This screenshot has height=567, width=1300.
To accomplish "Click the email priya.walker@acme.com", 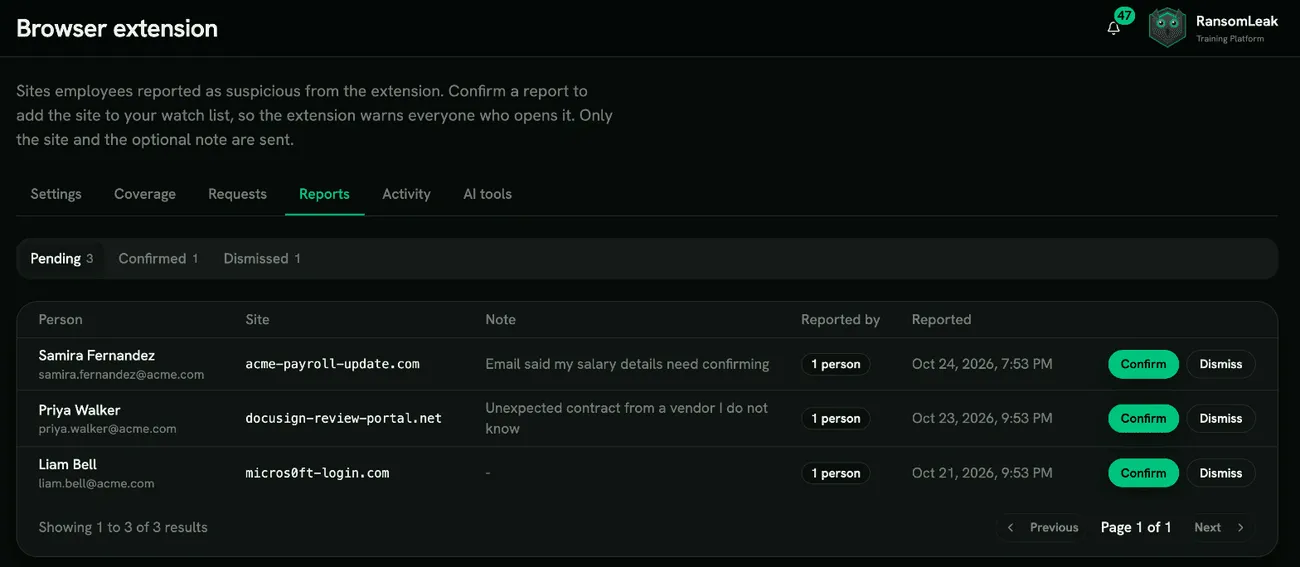I will point(107,429).
